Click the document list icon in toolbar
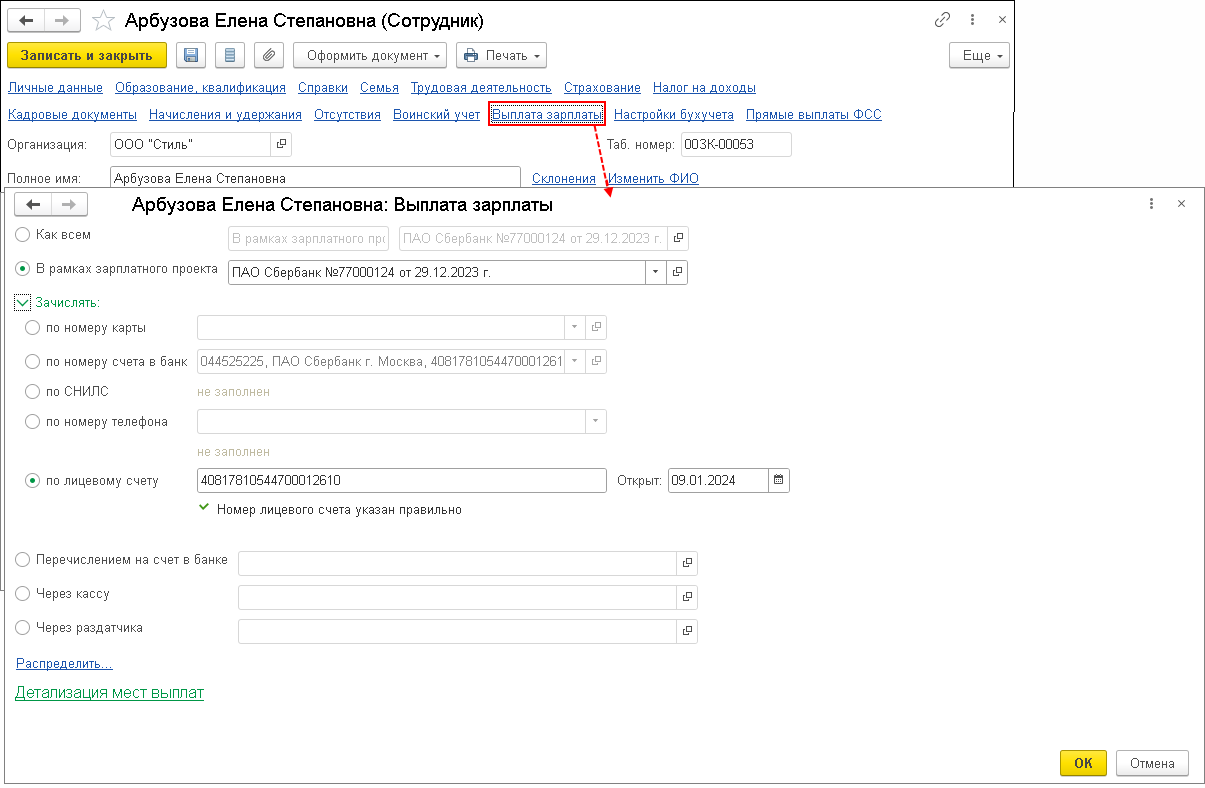Image resolution: width=1205 pixels, height=788 pixels. [x=231, y=56]
